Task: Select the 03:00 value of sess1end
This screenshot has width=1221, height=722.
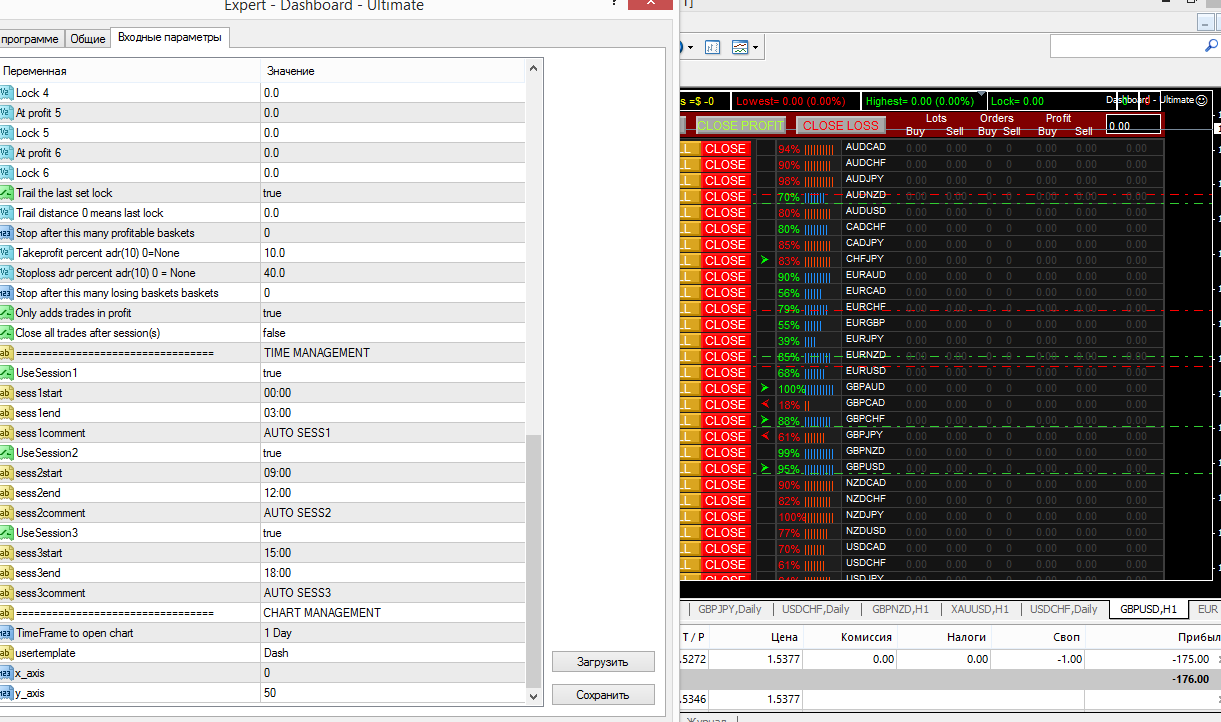Action: [x=394, y=413]
